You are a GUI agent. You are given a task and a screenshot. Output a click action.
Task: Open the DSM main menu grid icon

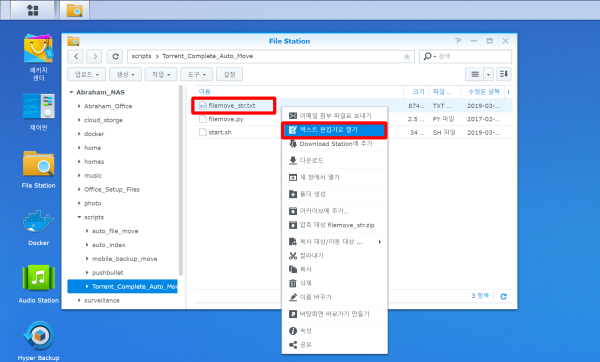(33, 10)
